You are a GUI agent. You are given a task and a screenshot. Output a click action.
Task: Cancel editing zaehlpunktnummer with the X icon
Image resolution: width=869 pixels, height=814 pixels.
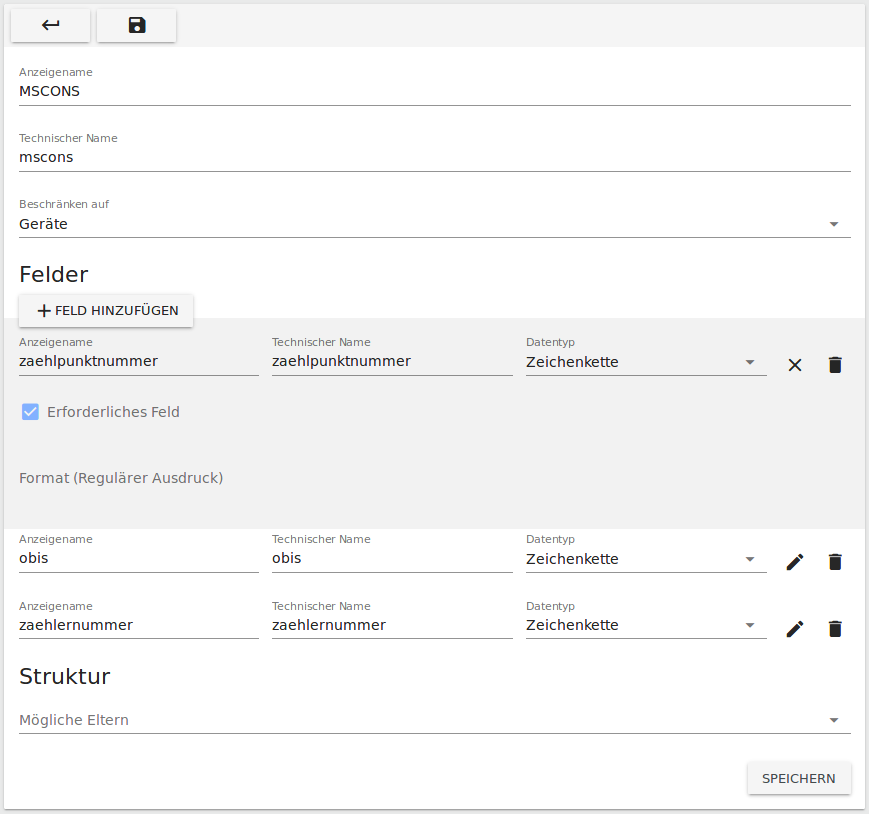click(x=795, y=365)
